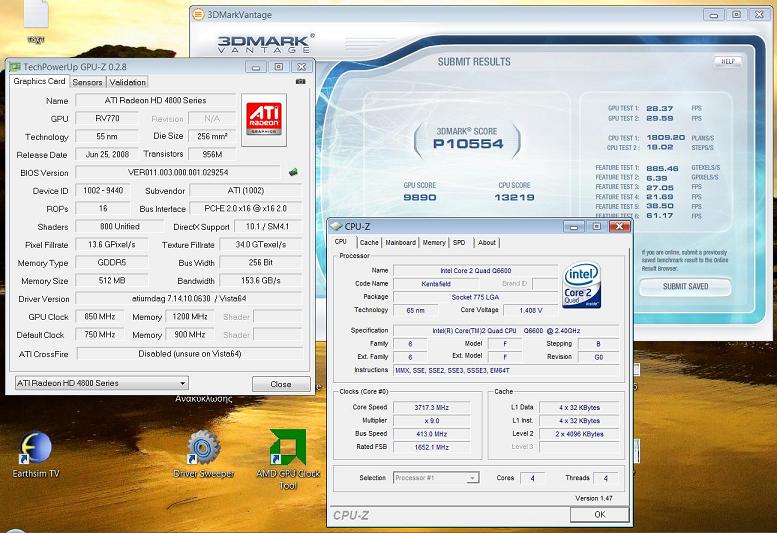The width and height of the screenshot is (777, 533).
Task: Click OK in the CPU-Z window
Action: [x=600, y=514]
